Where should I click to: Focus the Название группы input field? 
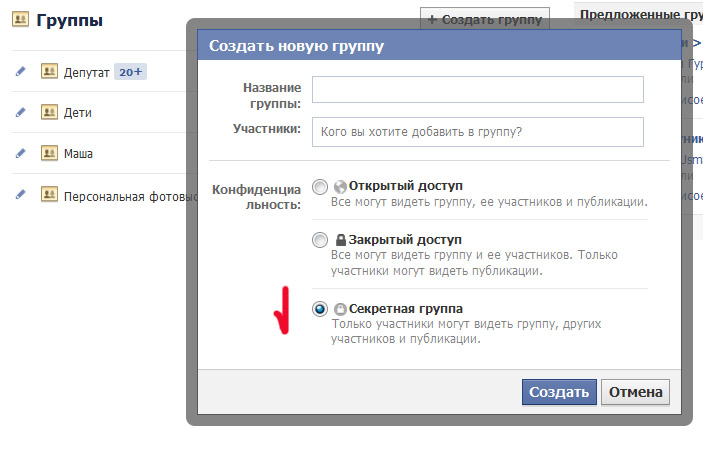coord(477,90)
